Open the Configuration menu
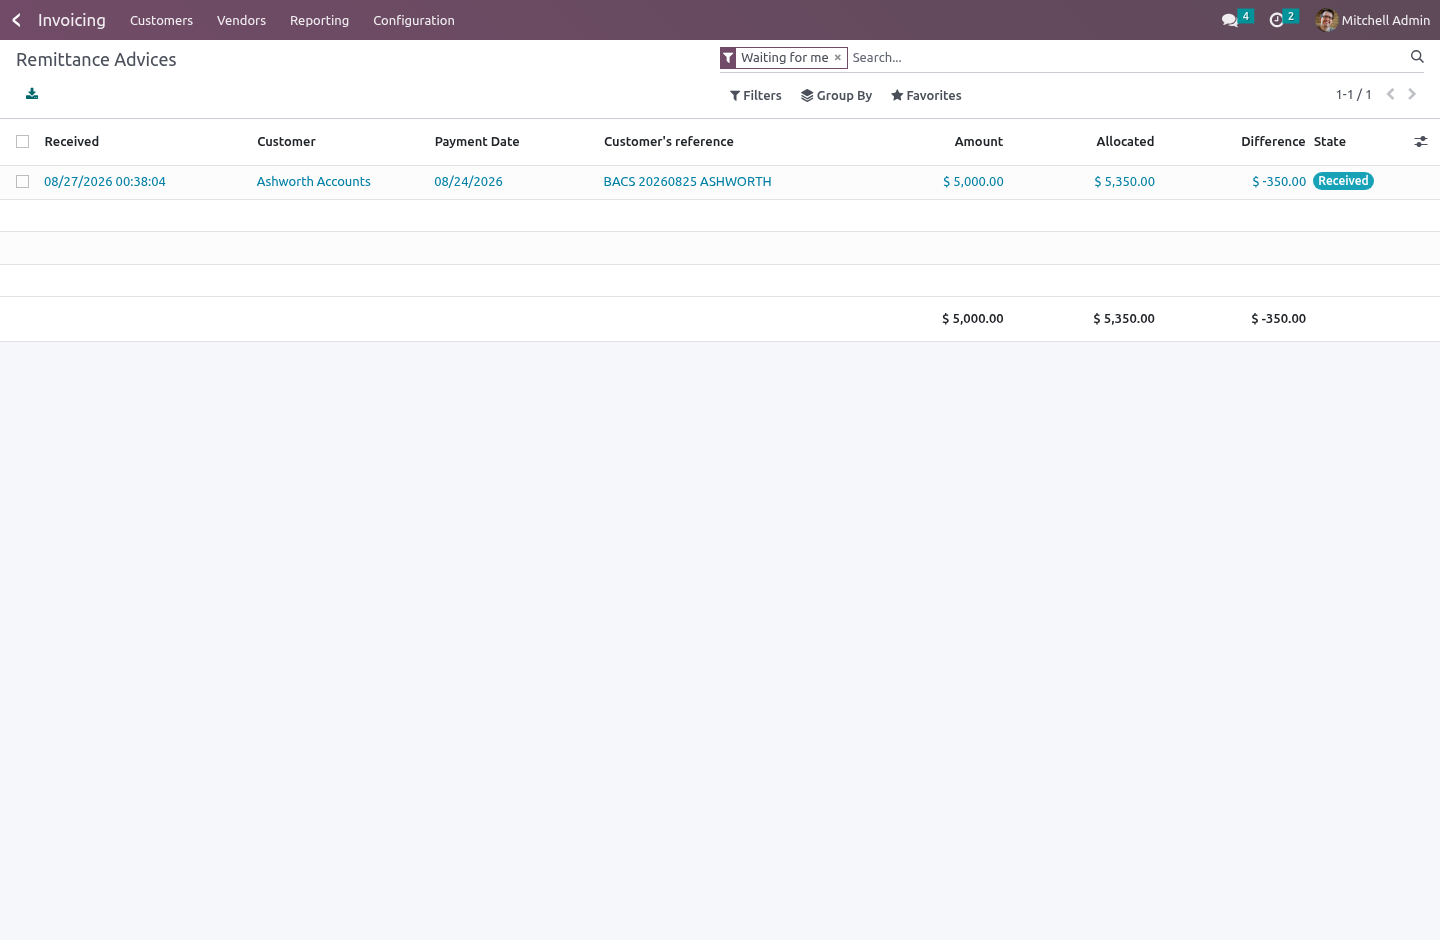Screen dimensions: 1440x940 [414, 20]
